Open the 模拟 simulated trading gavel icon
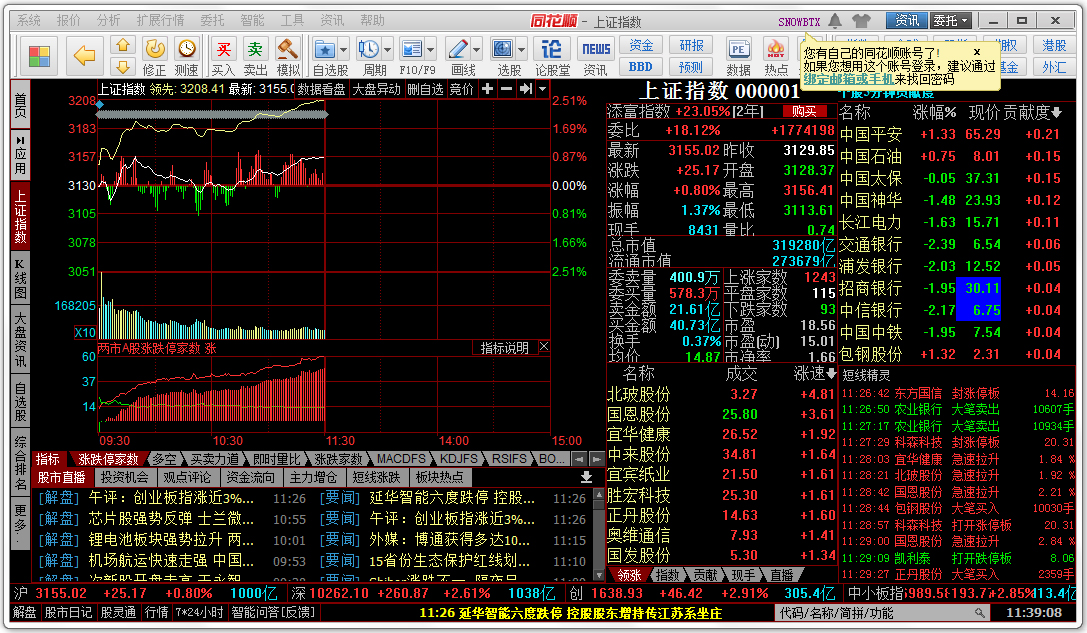The width and height of the screenshot is (1087, 633). coord(288,56)
